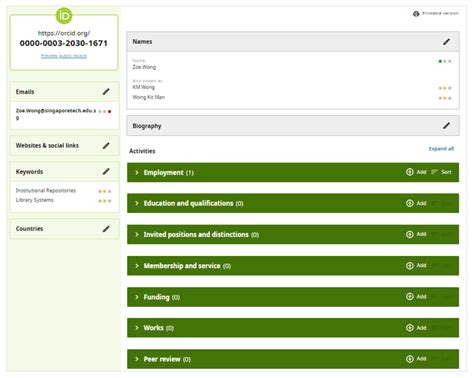Image resolution: width=474 pixels, height=378 pixels.
Task: Click the Sort icon in Employment row
Action: point(434,172)
